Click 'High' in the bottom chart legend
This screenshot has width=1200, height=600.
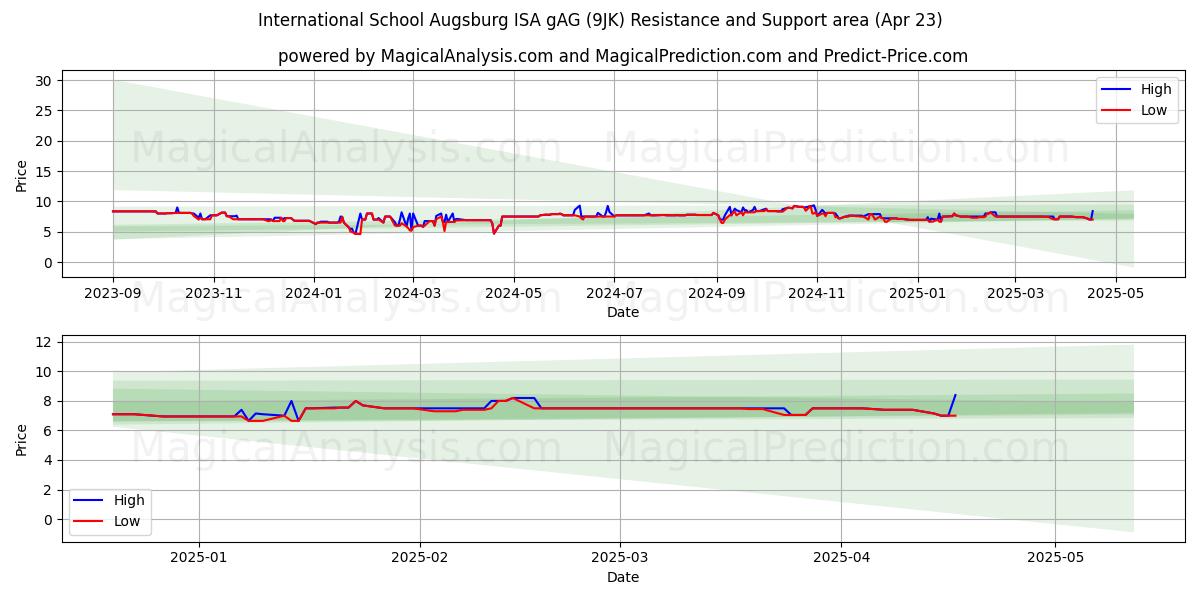coord(129,500)
